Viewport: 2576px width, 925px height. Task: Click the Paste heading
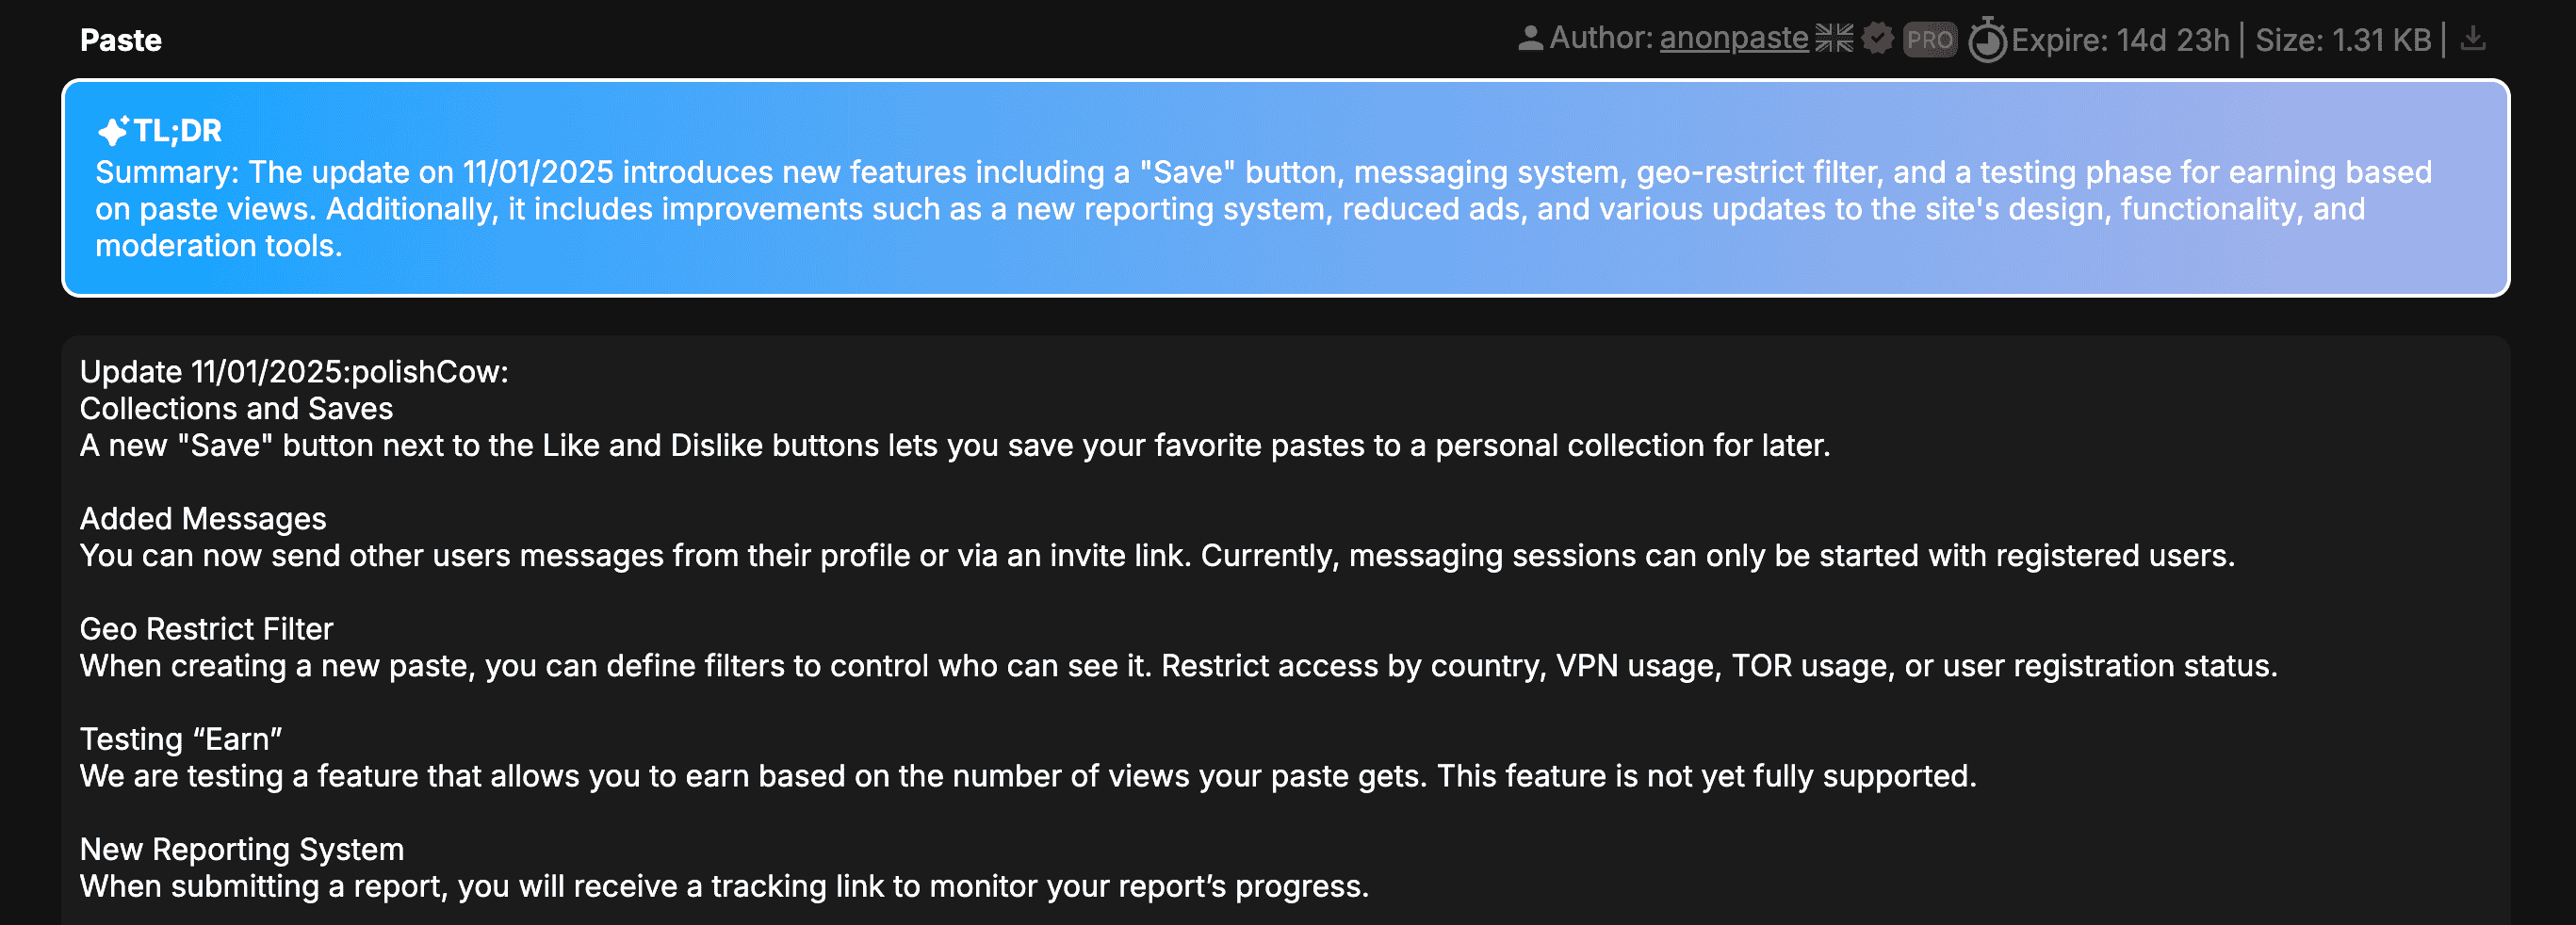[x=121, y=40]
